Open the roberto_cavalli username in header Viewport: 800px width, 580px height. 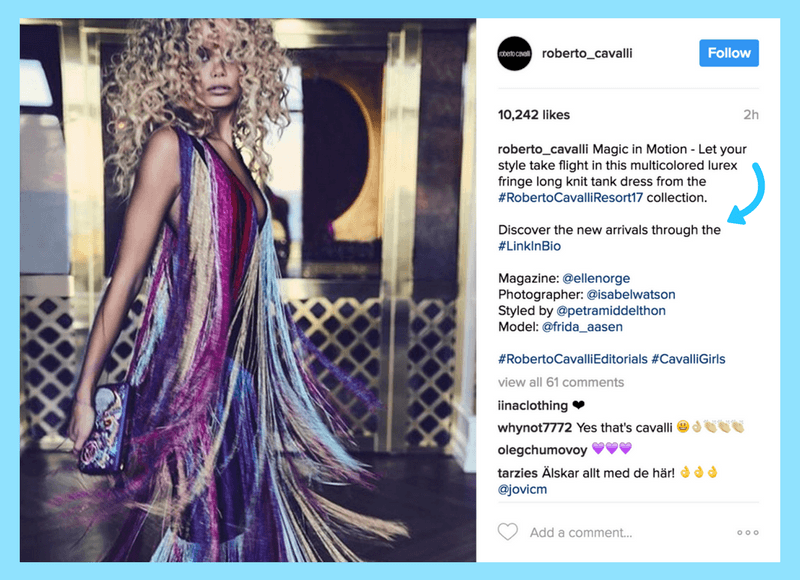click(x=587, y=53)
